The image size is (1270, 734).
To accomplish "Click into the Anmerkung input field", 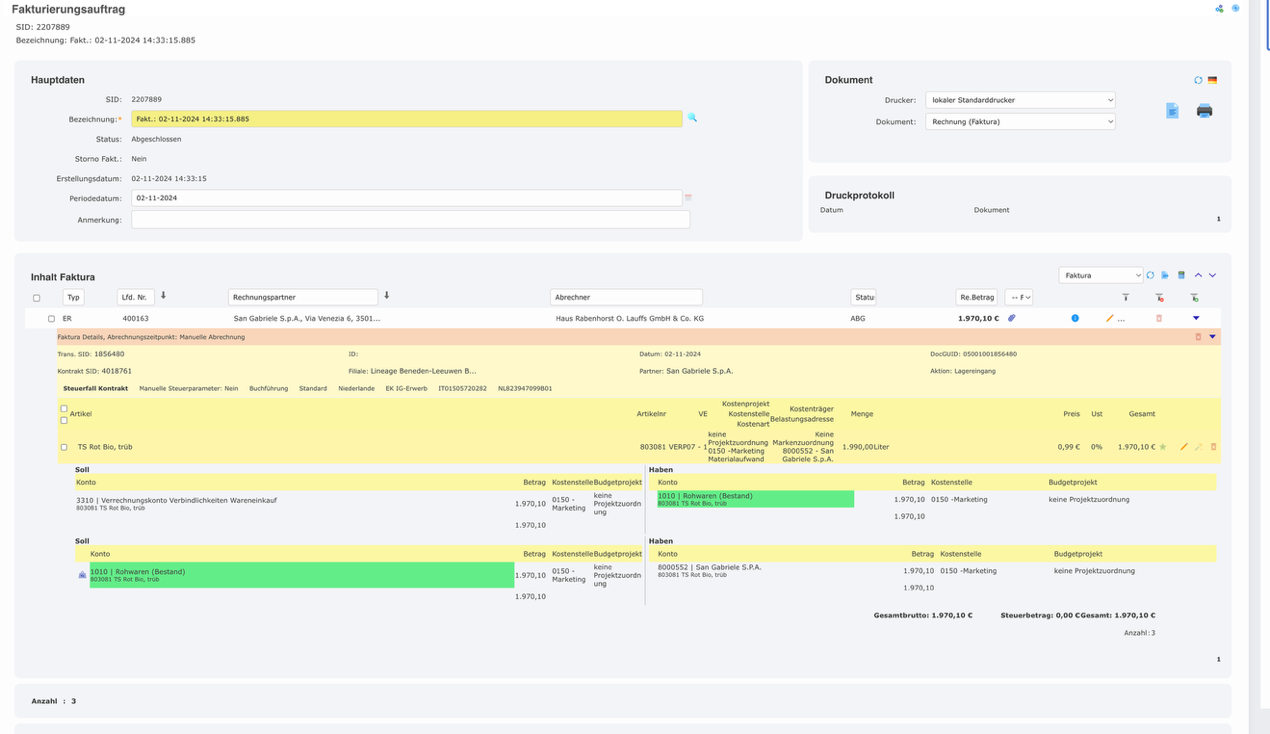I will point(410,220).
